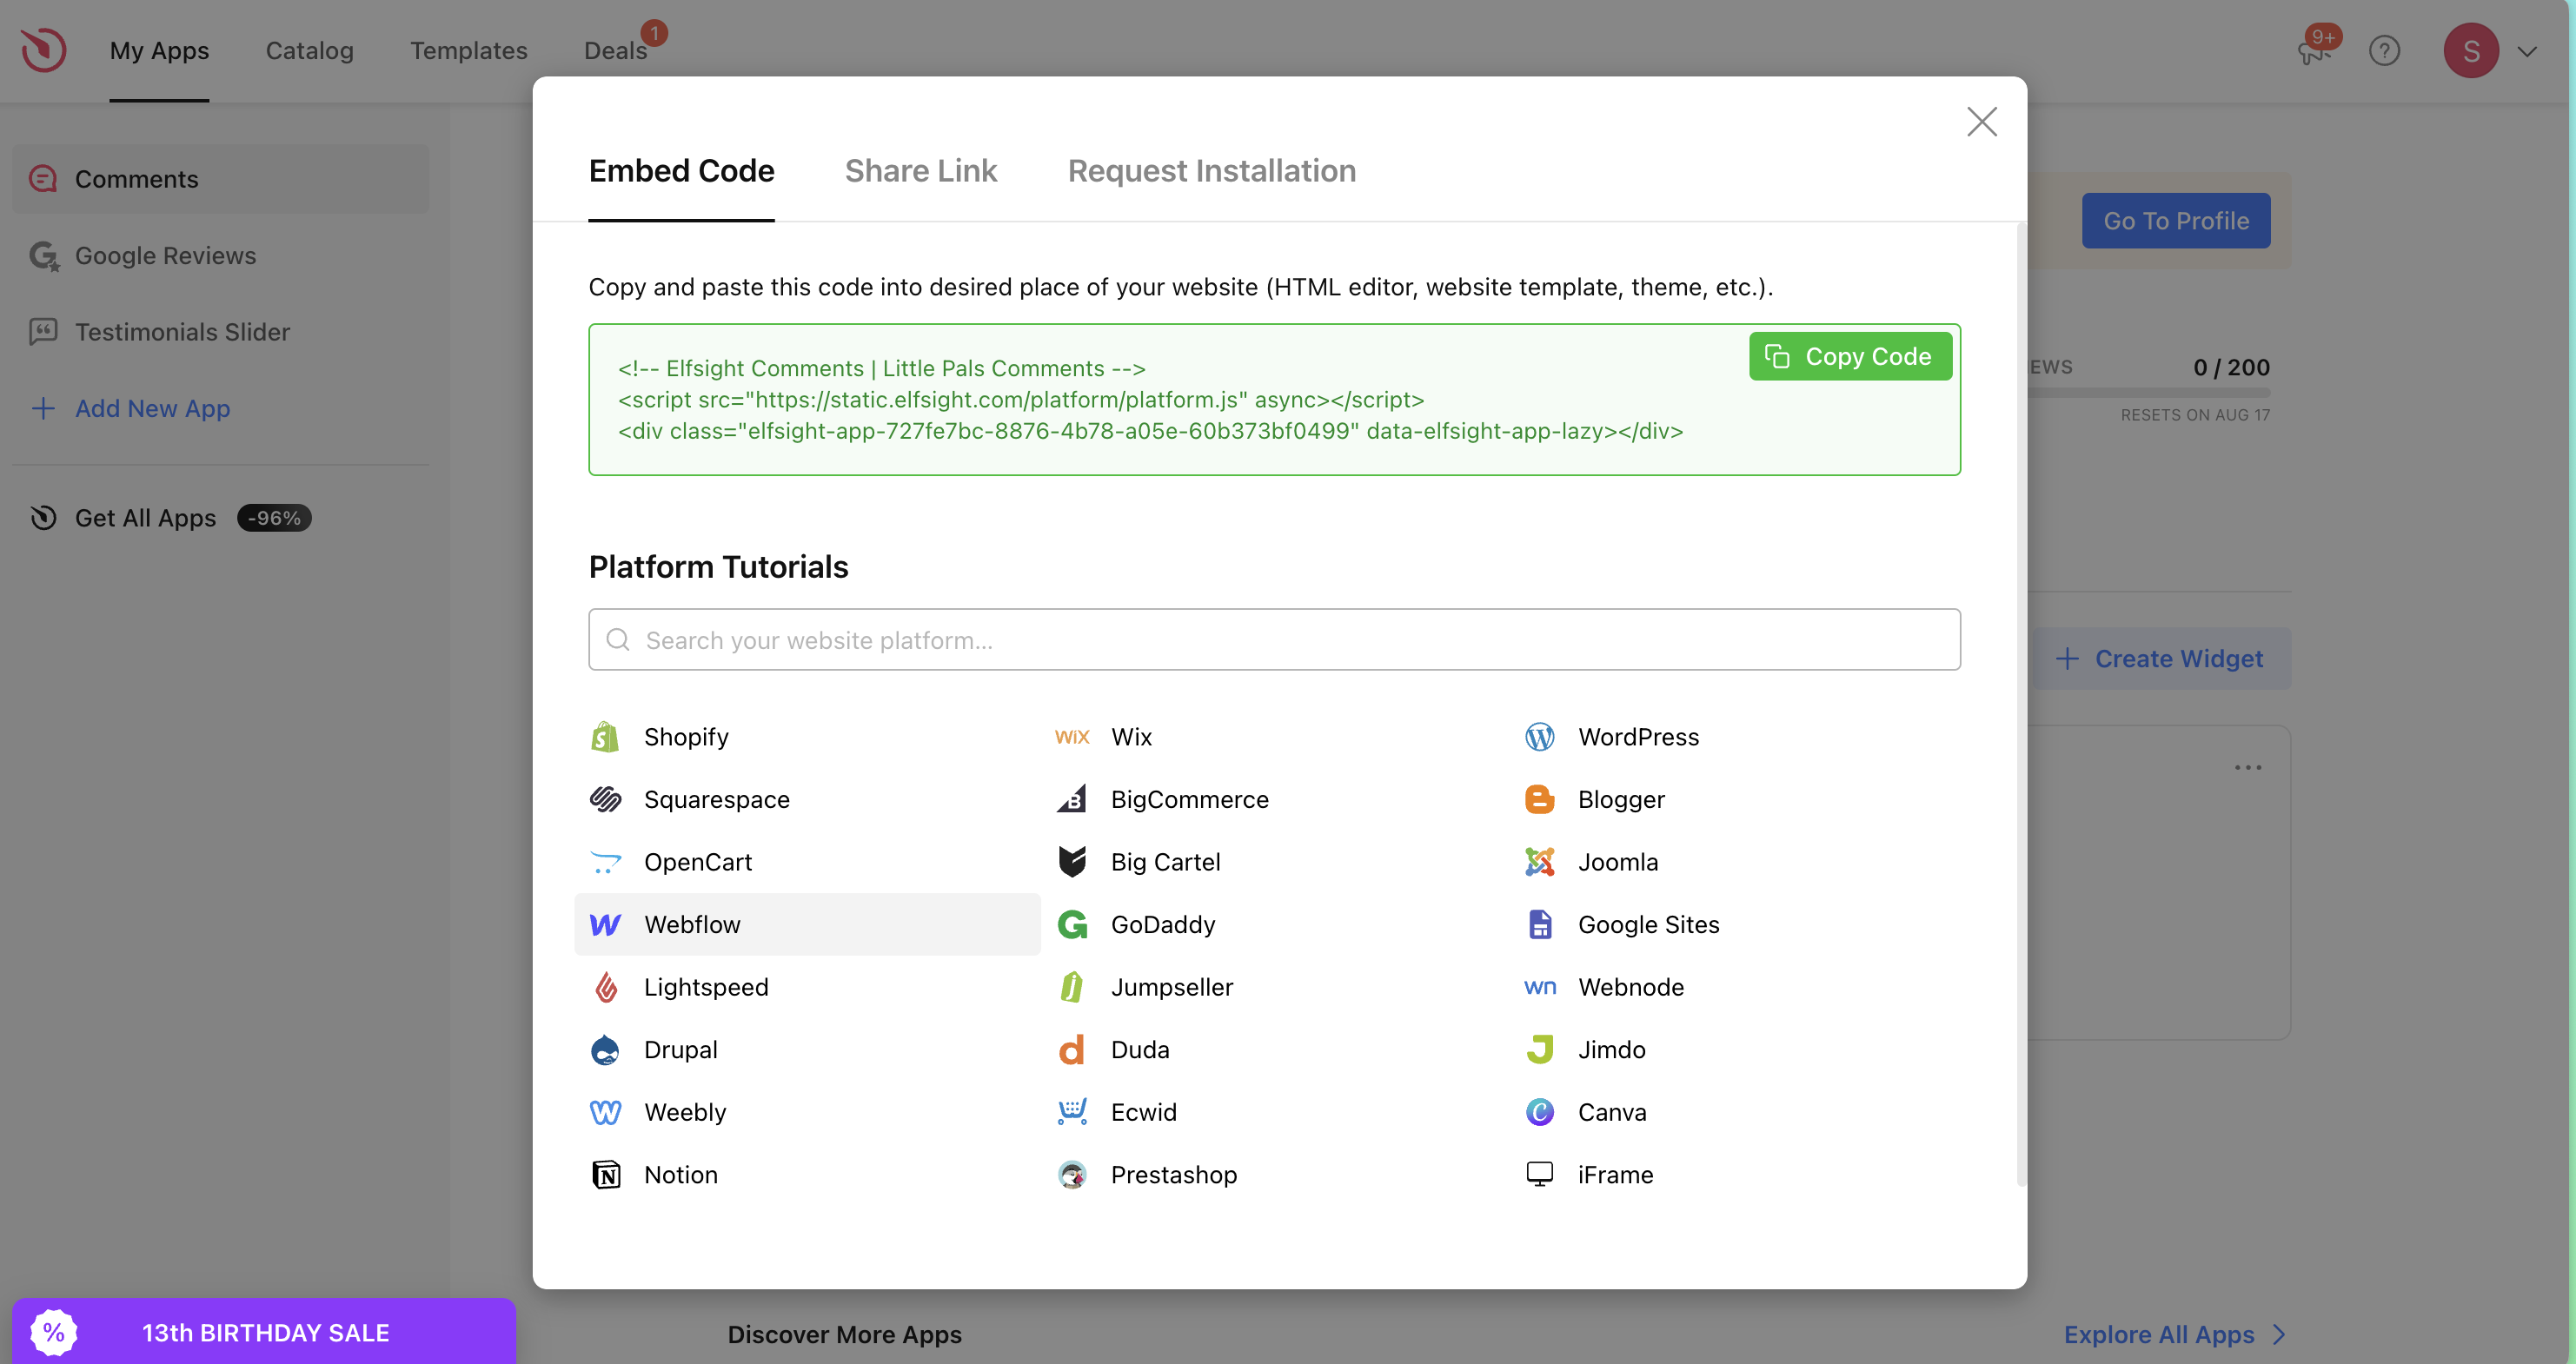Screen dimensions: 2576x1364
Task: Click the Elfsight logo in header
Action: [x=44, y=50]
